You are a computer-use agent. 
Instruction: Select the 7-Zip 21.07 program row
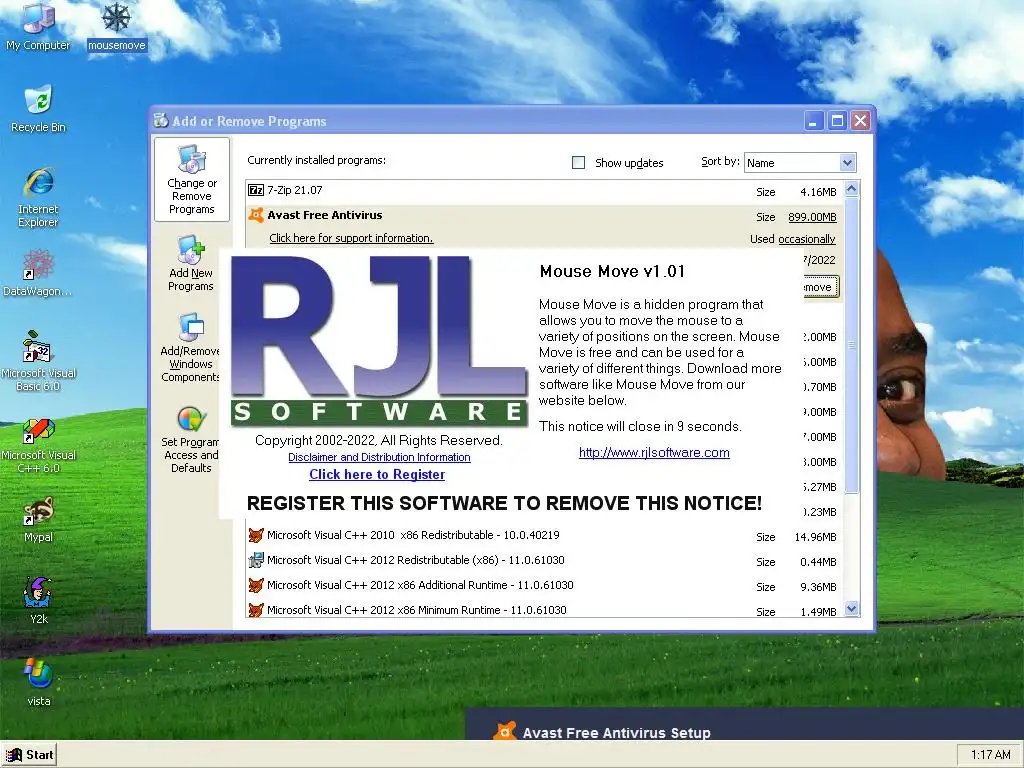click(x=544, y=191)
